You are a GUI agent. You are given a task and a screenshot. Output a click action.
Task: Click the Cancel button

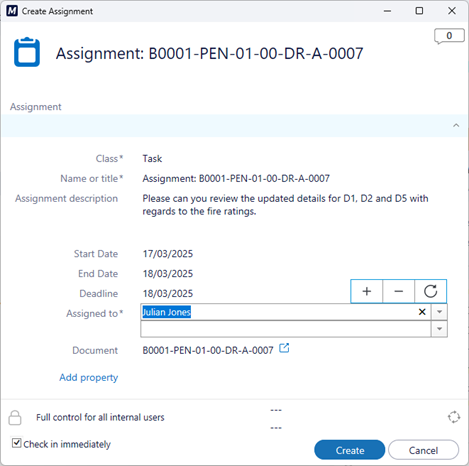tap(423, 450)
